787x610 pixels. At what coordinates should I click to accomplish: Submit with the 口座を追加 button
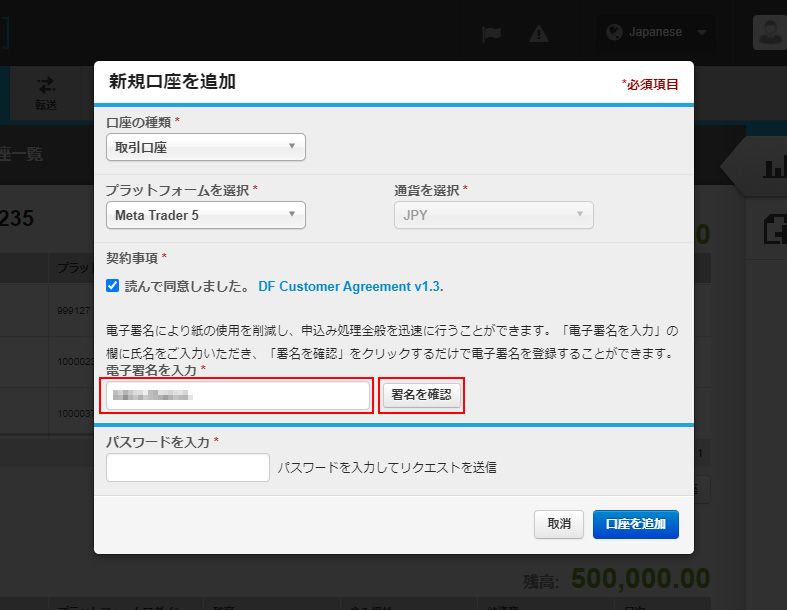pos(635,524)
